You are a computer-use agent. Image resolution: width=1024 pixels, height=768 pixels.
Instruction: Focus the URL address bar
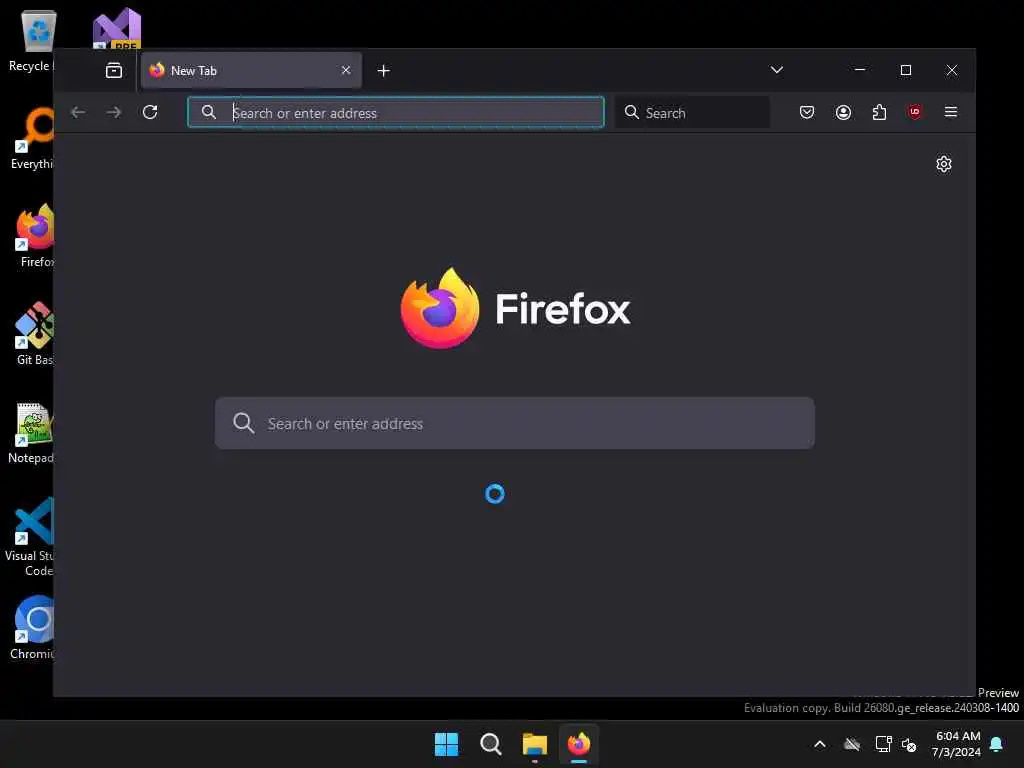pos(396,112)
